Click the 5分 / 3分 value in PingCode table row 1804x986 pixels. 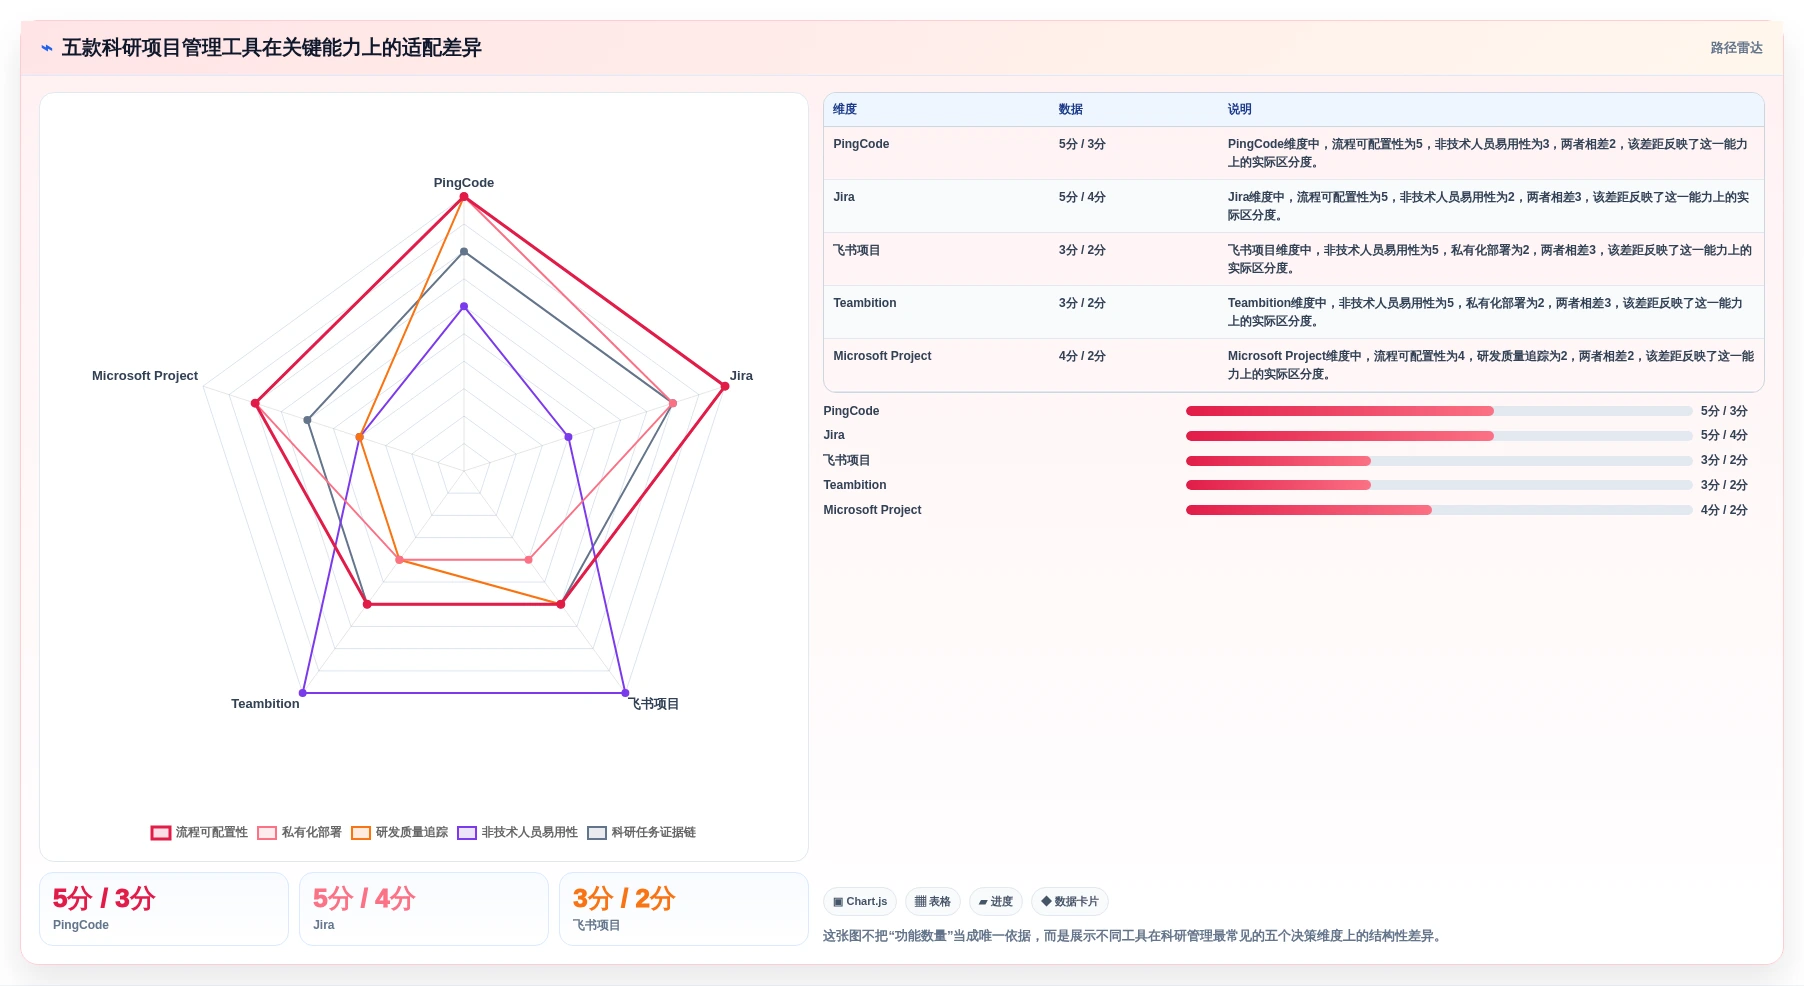click(x=1082, y=144)
